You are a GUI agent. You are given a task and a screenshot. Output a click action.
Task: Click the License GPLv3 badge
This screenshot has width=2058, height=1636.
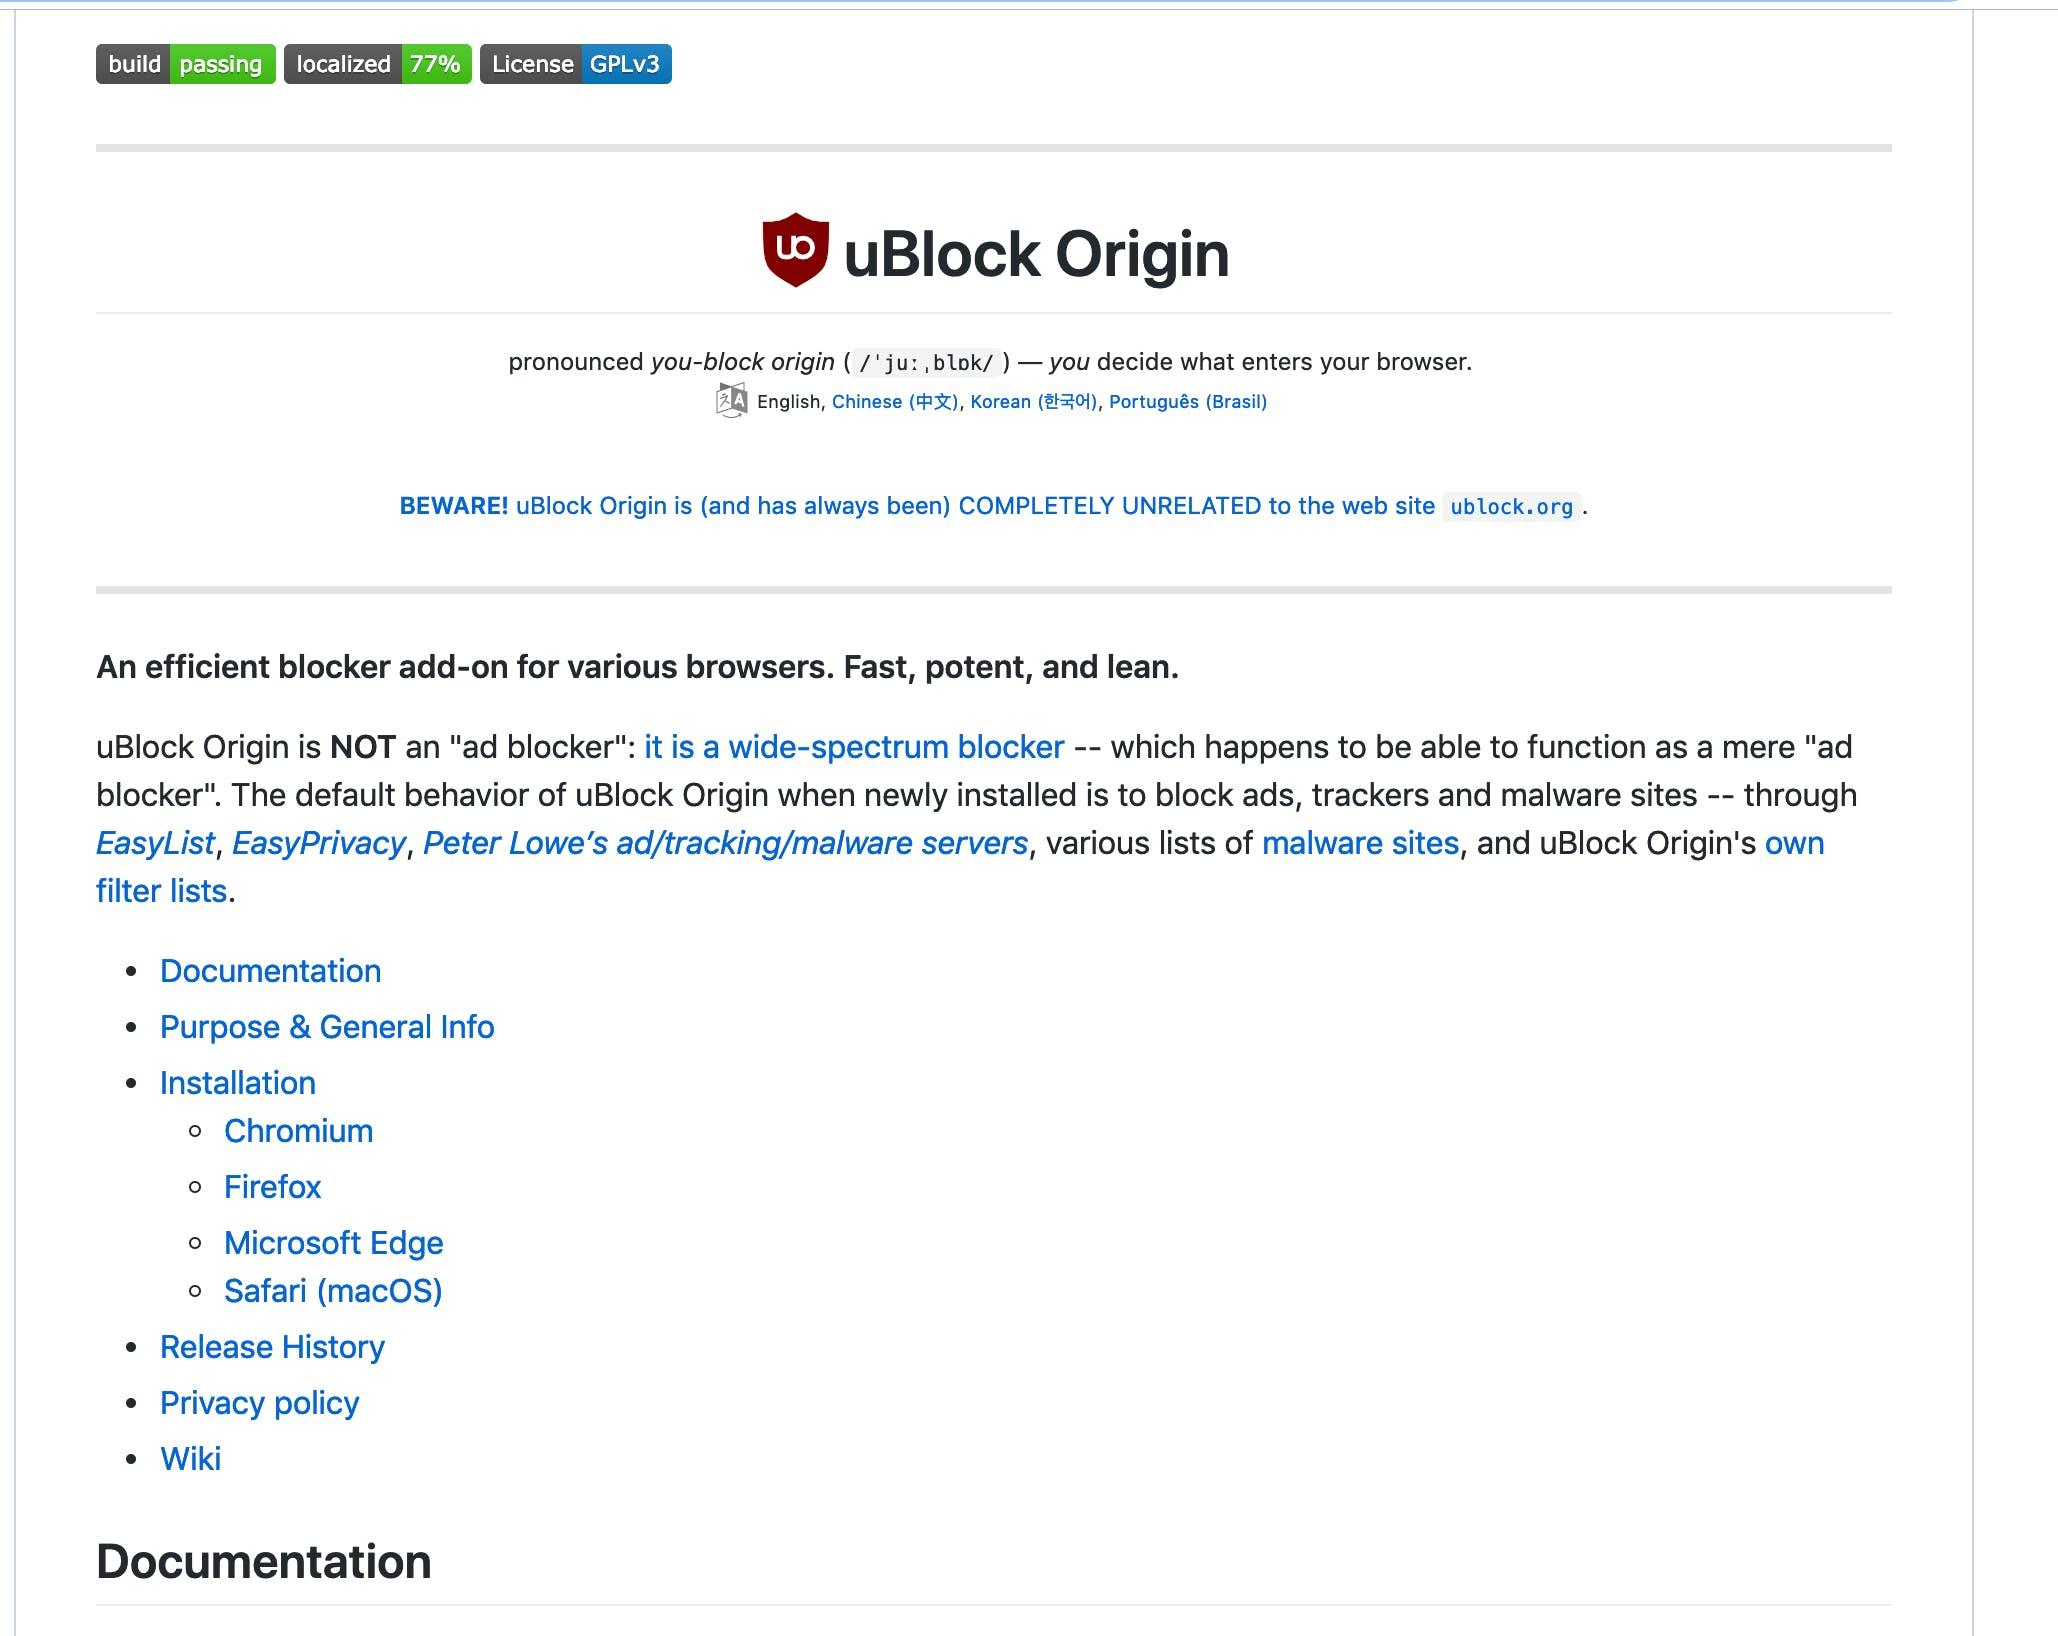coord(576,64)
